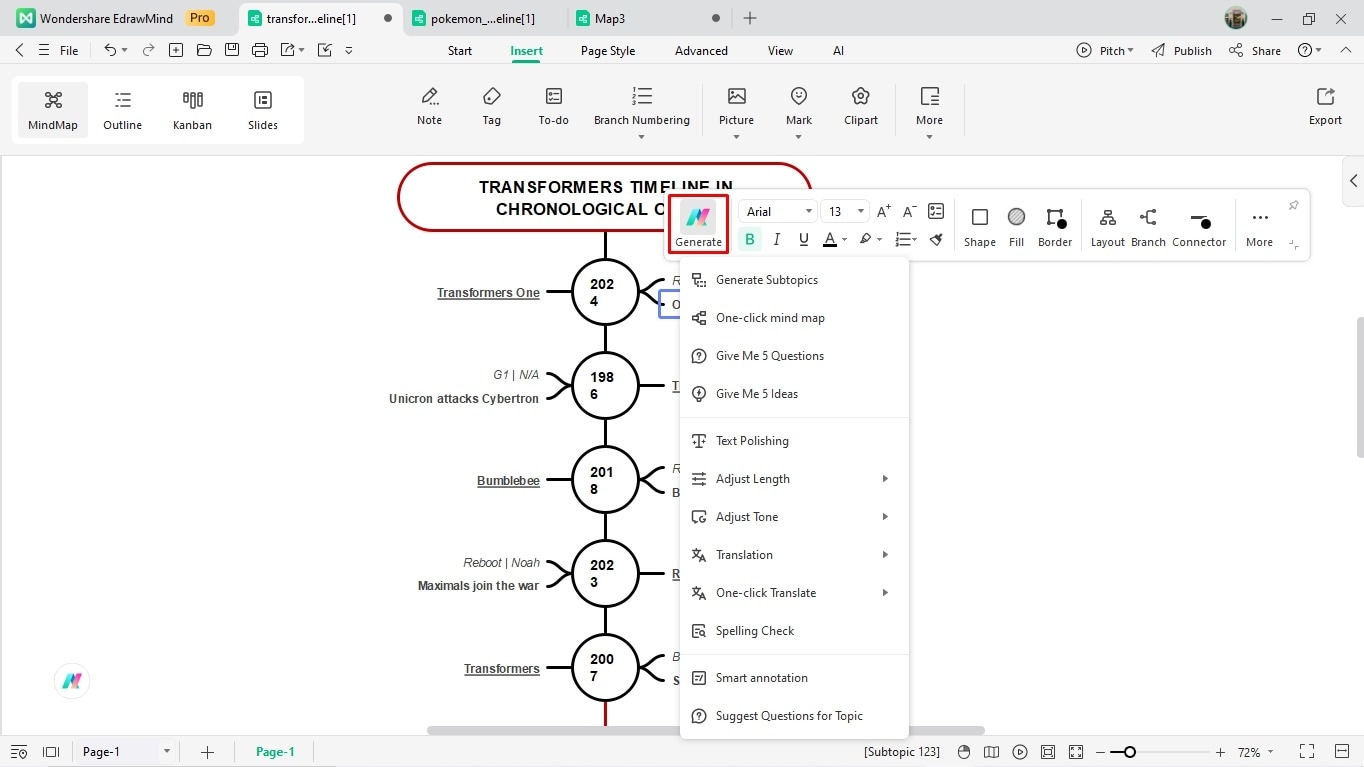This screenshot has height=767, width=1364.
Task: Expand Mark dropdown
Action: (x=799, y=137)
